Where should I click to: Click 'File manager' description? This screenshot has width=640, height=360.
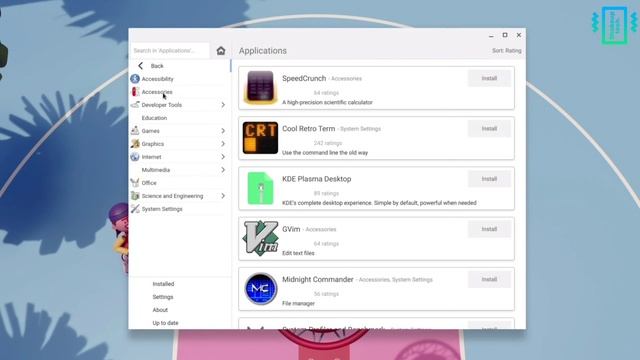(x=298, y=303)
